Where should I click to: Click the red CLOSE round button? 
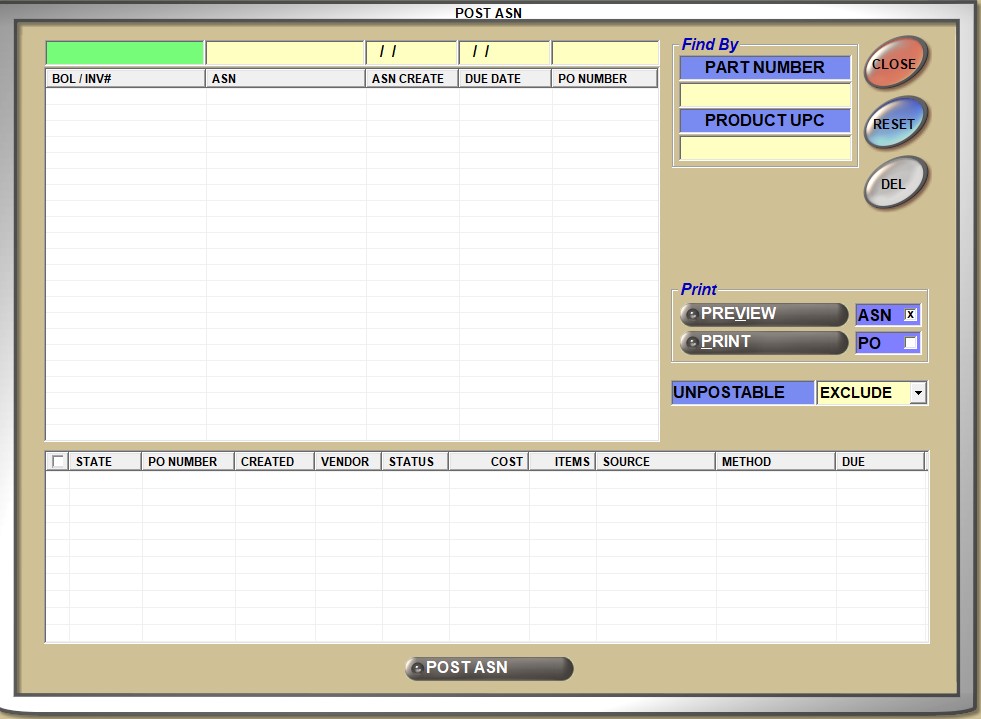point(894,63)
